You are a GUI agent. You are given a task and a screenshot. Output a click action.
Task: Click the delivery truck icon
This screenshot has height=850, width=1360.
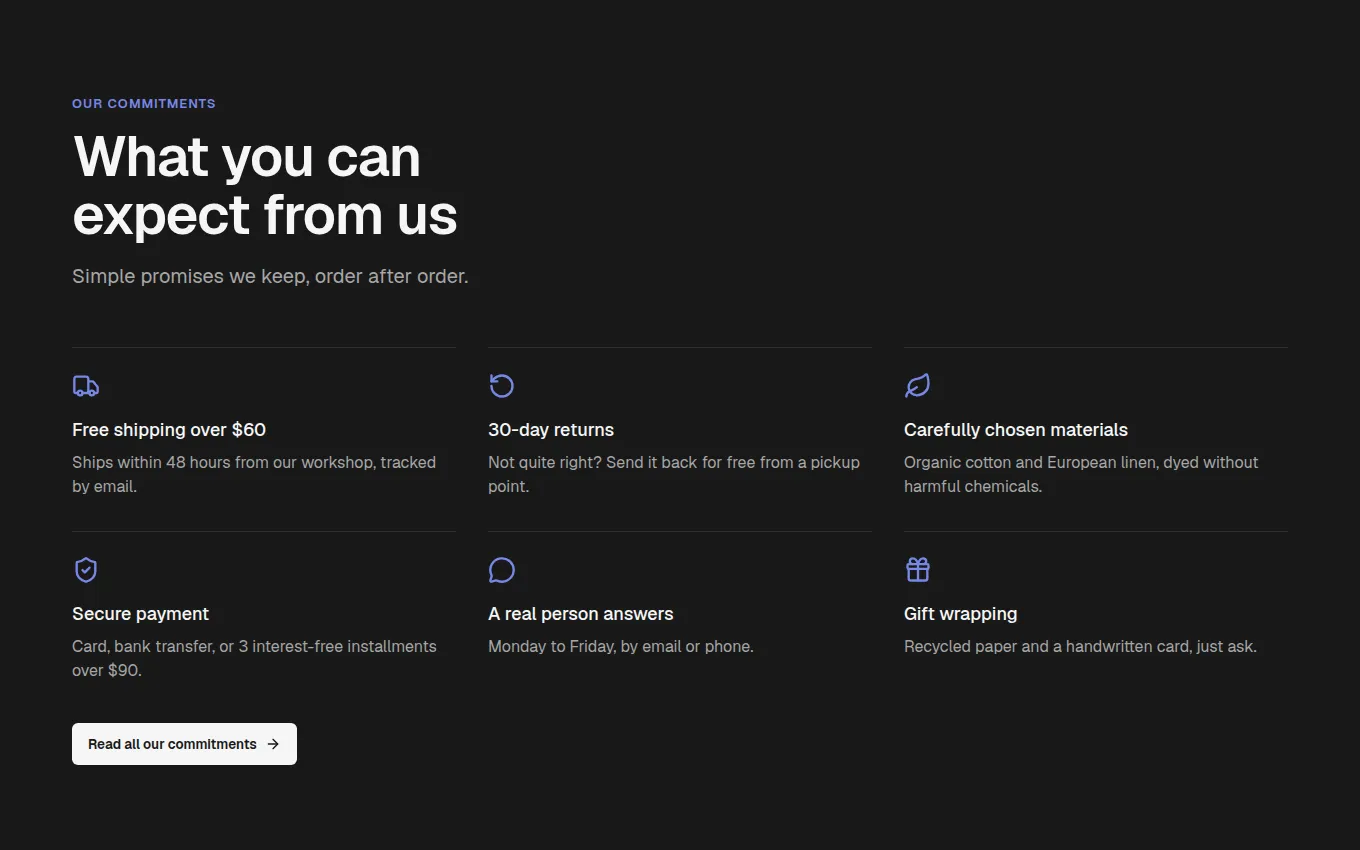pyautogui.click(x=86, y=386)
